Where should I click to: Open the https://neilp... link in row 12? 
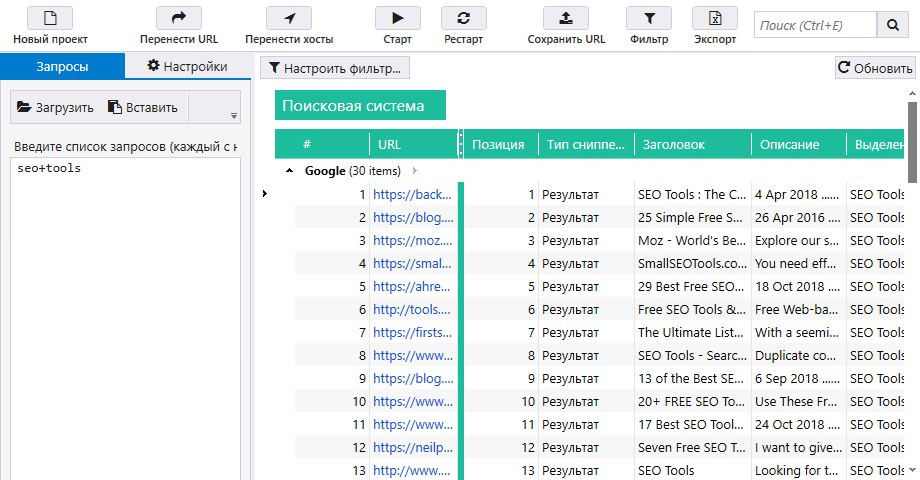[x=413, y=447]
